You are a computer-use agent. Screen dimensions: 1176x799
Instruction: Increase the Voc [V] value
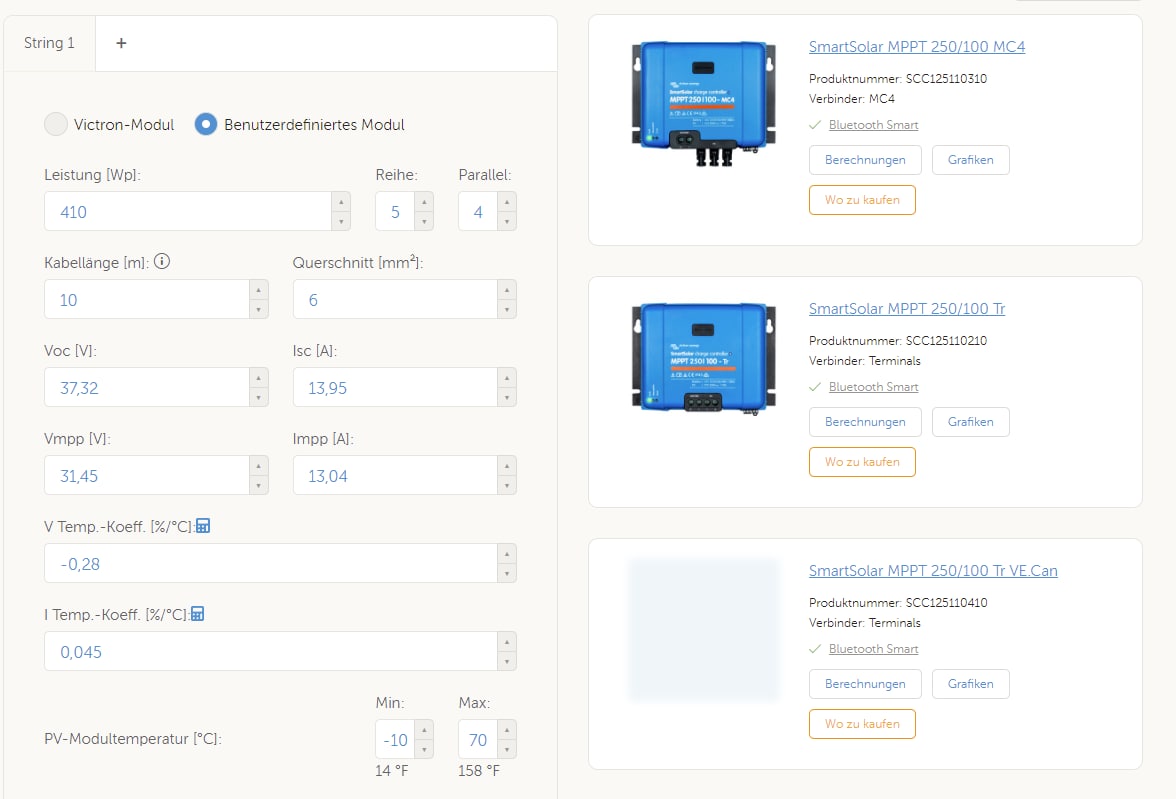point(259,377)
